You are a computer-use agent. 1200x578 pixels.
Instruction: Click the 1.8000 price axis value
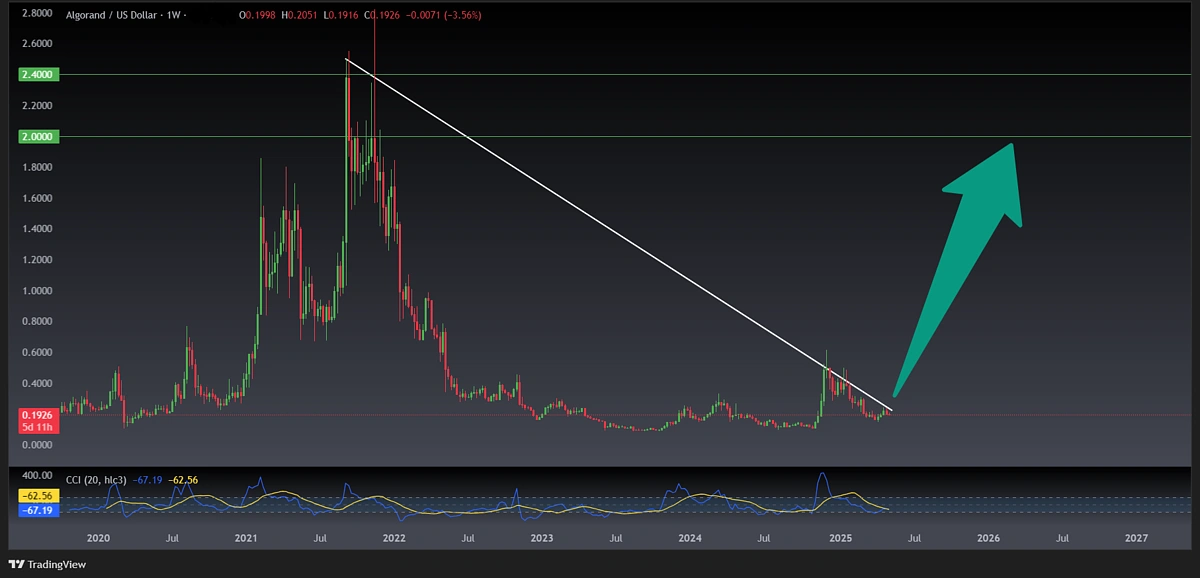pos(37,168)
